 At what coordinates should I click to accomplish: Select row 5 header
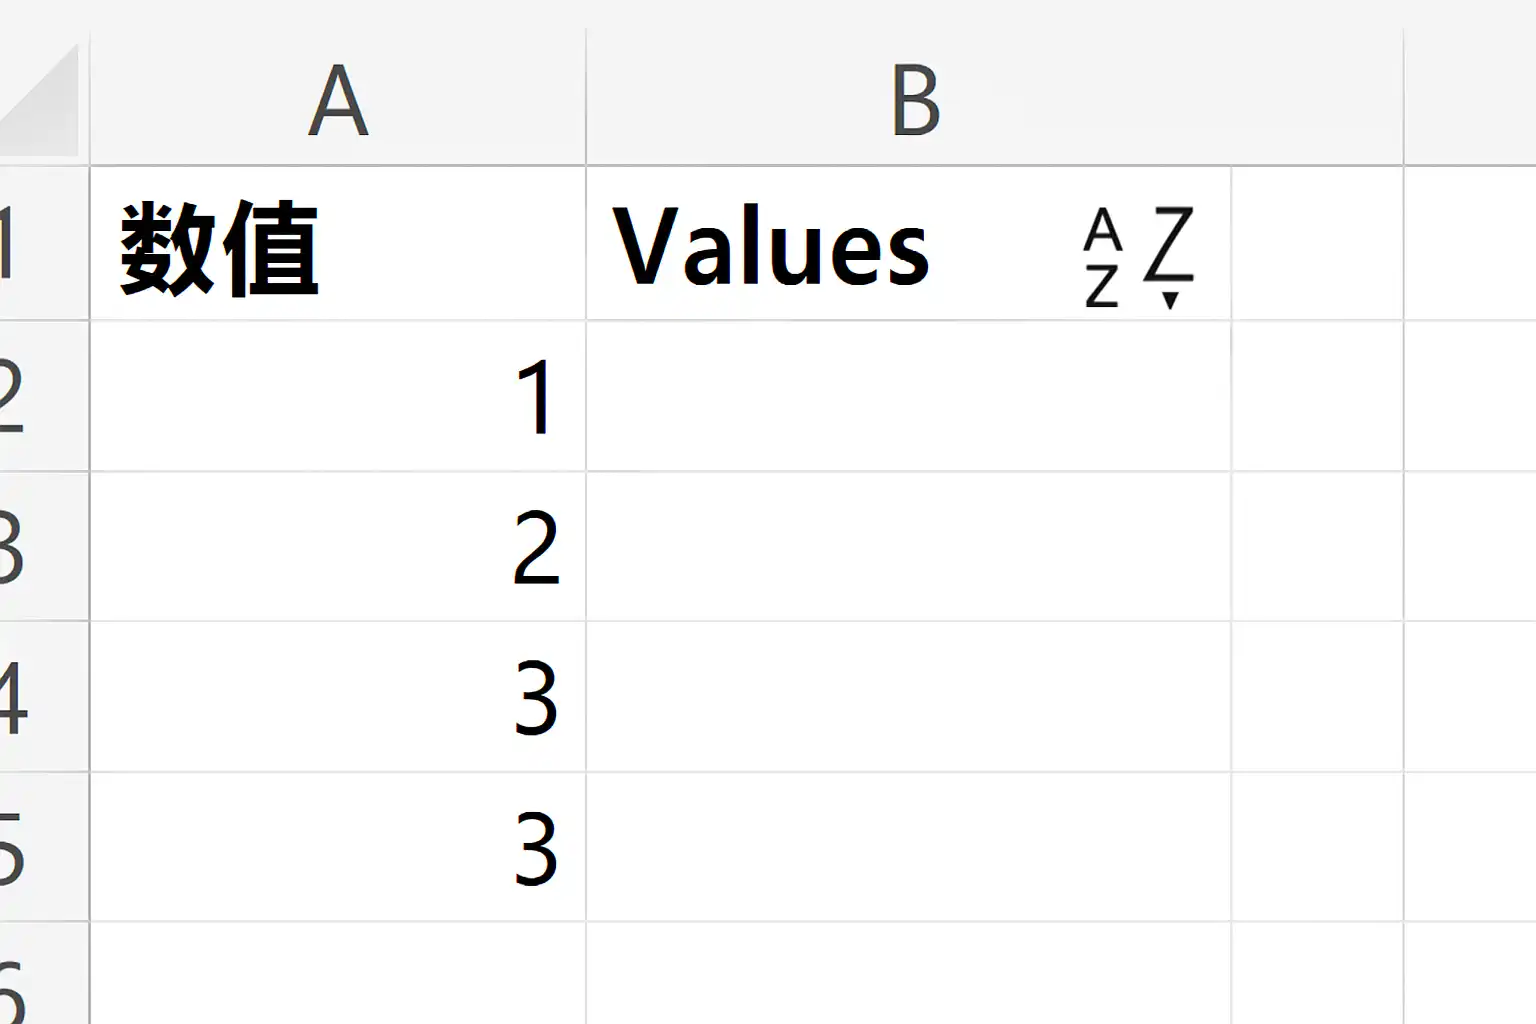point(44,847)
